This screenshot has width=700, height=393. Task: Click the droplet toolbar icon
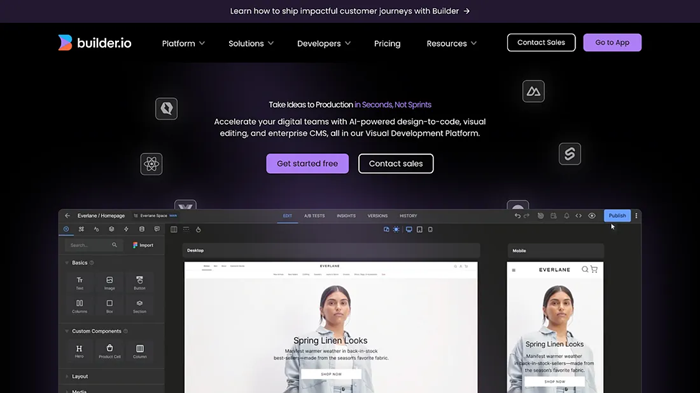[x=198, y=230]
